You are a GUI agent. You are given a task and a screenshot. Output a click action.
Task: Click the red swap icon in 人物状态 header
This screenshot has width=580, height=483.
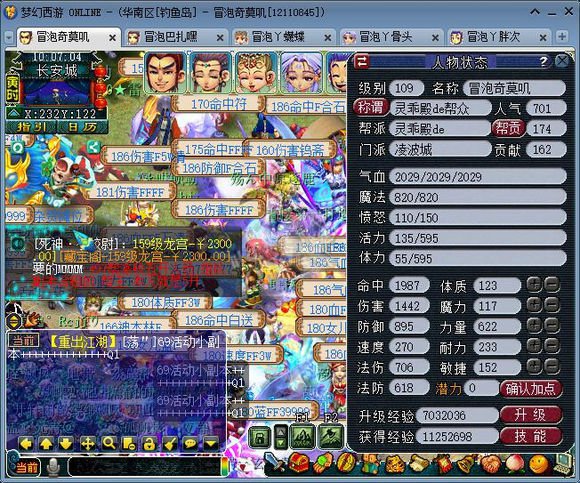[361, 61]
